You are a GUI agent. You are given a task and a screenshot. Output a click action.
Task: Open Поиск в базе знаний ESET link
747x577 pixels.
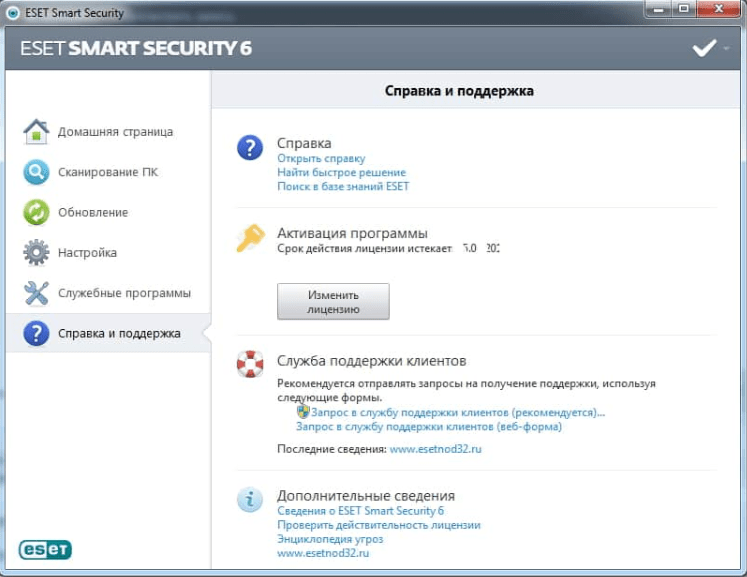[343, 186]
